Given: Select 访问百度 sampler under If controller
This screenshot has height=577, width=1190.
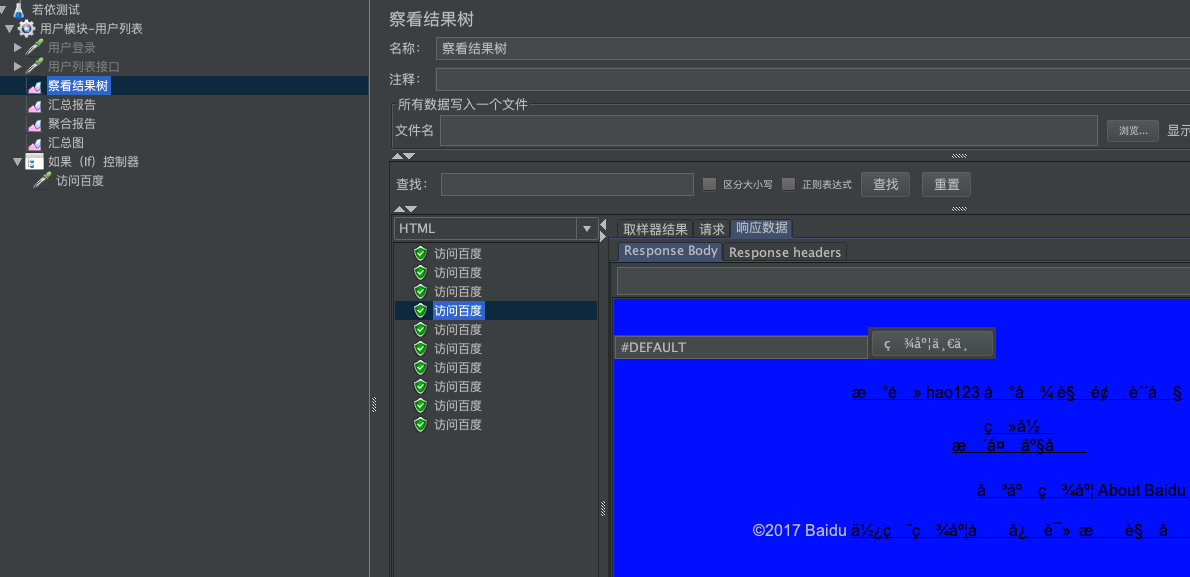Looking at the screenshot, I should (x=80, y=181).
